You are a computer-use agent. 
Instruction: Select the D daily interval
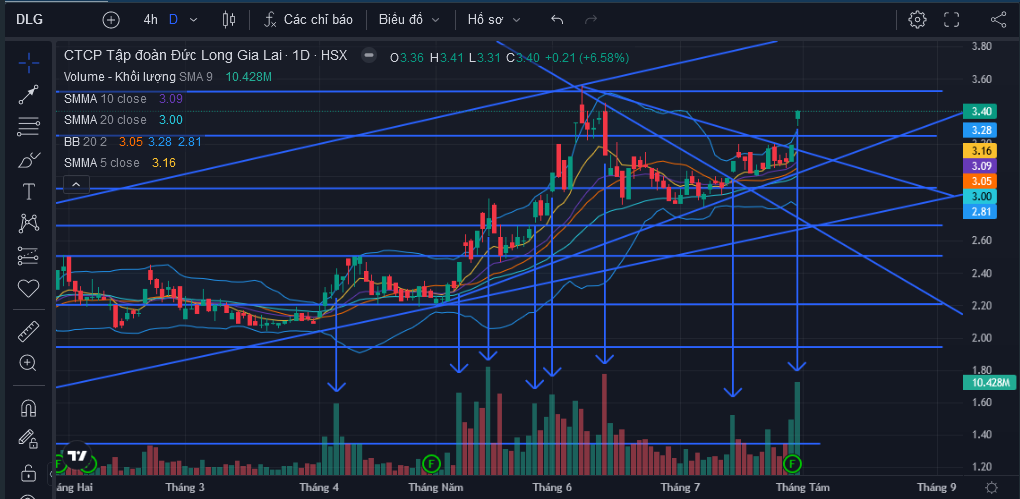coord(173,20)
